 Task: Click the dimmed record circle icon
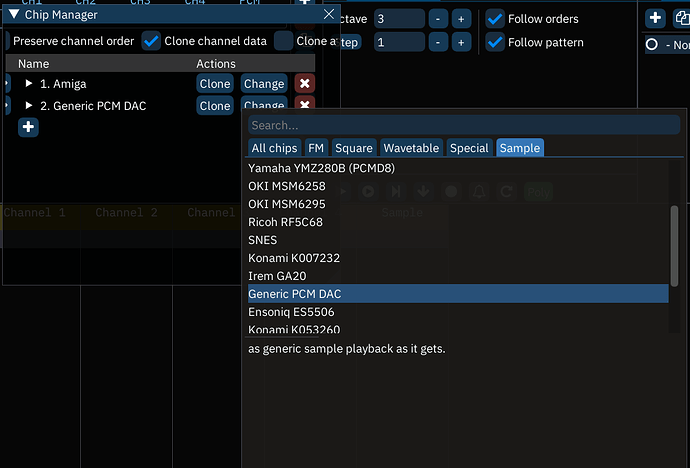[x=451, y=191]
